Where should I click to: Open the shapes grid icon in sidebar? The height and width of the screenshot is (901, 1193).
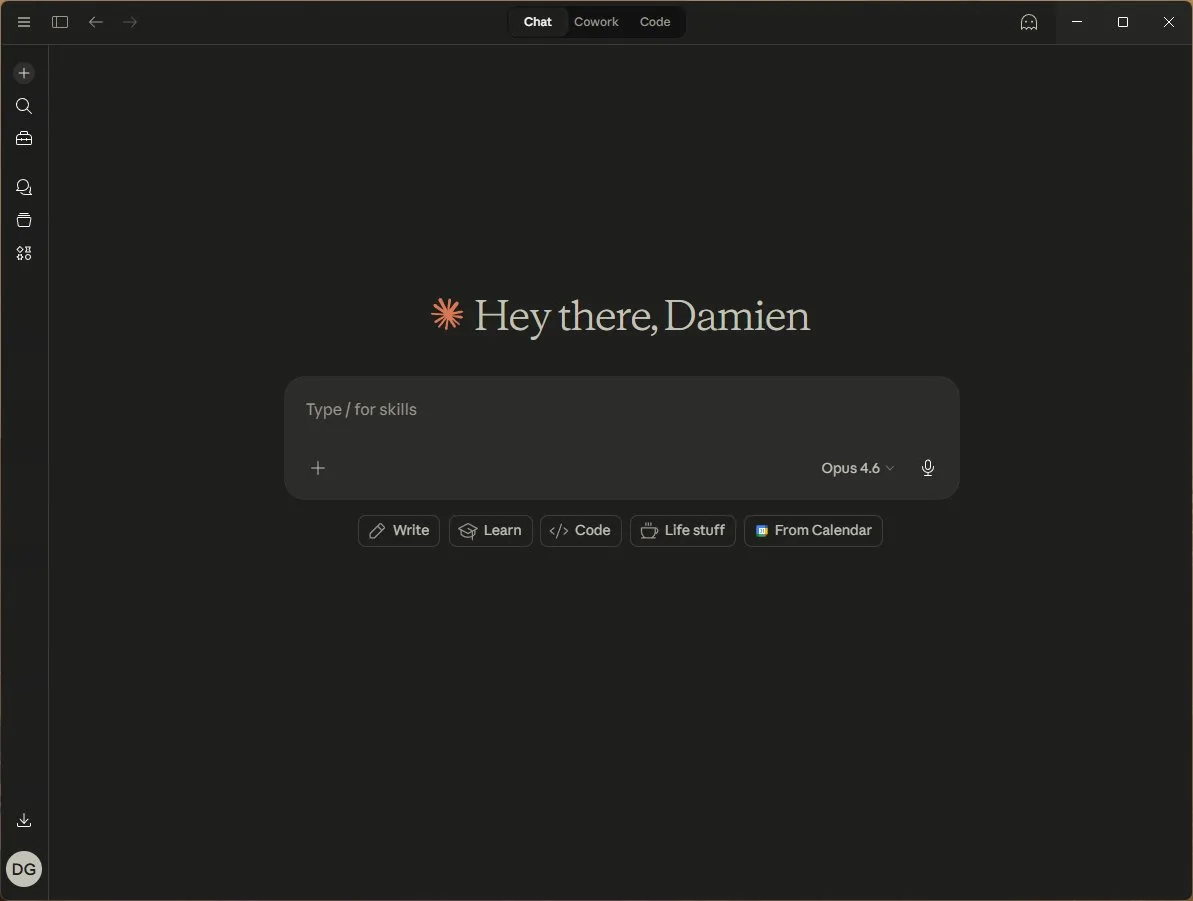point(24,253)
